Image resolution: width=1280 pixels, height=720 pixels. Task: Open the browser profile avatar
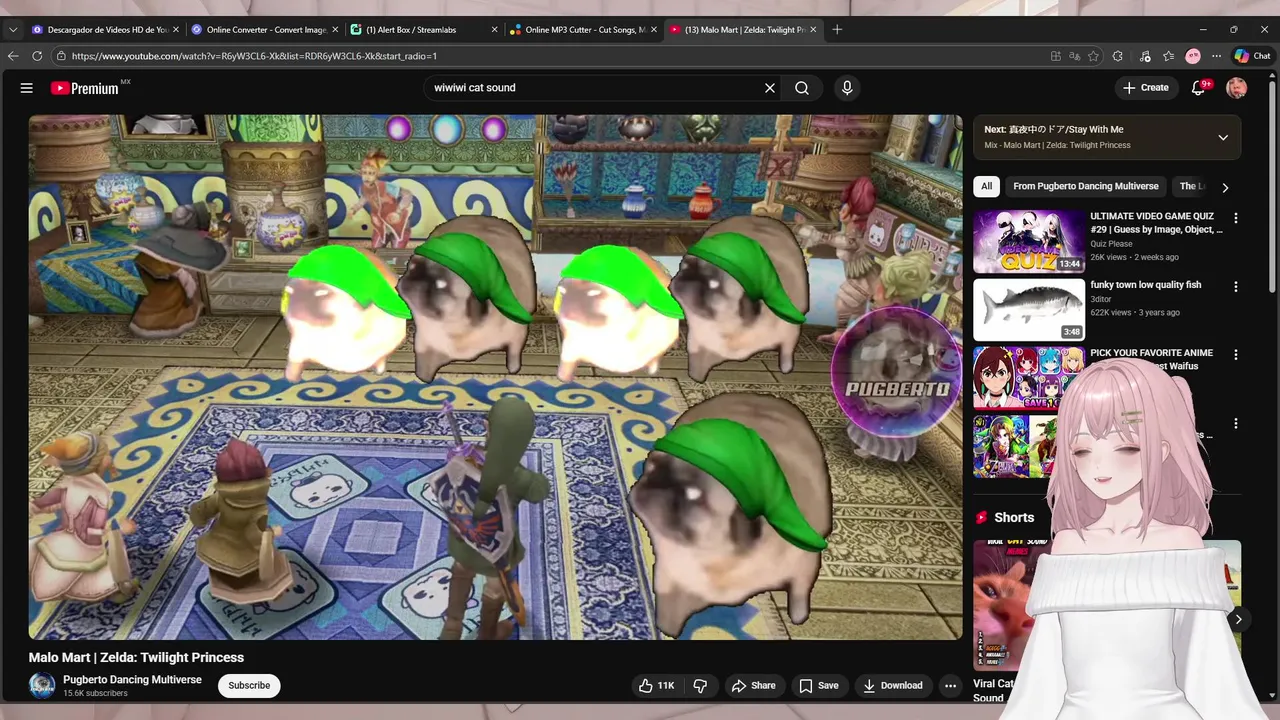(1193, 56)
